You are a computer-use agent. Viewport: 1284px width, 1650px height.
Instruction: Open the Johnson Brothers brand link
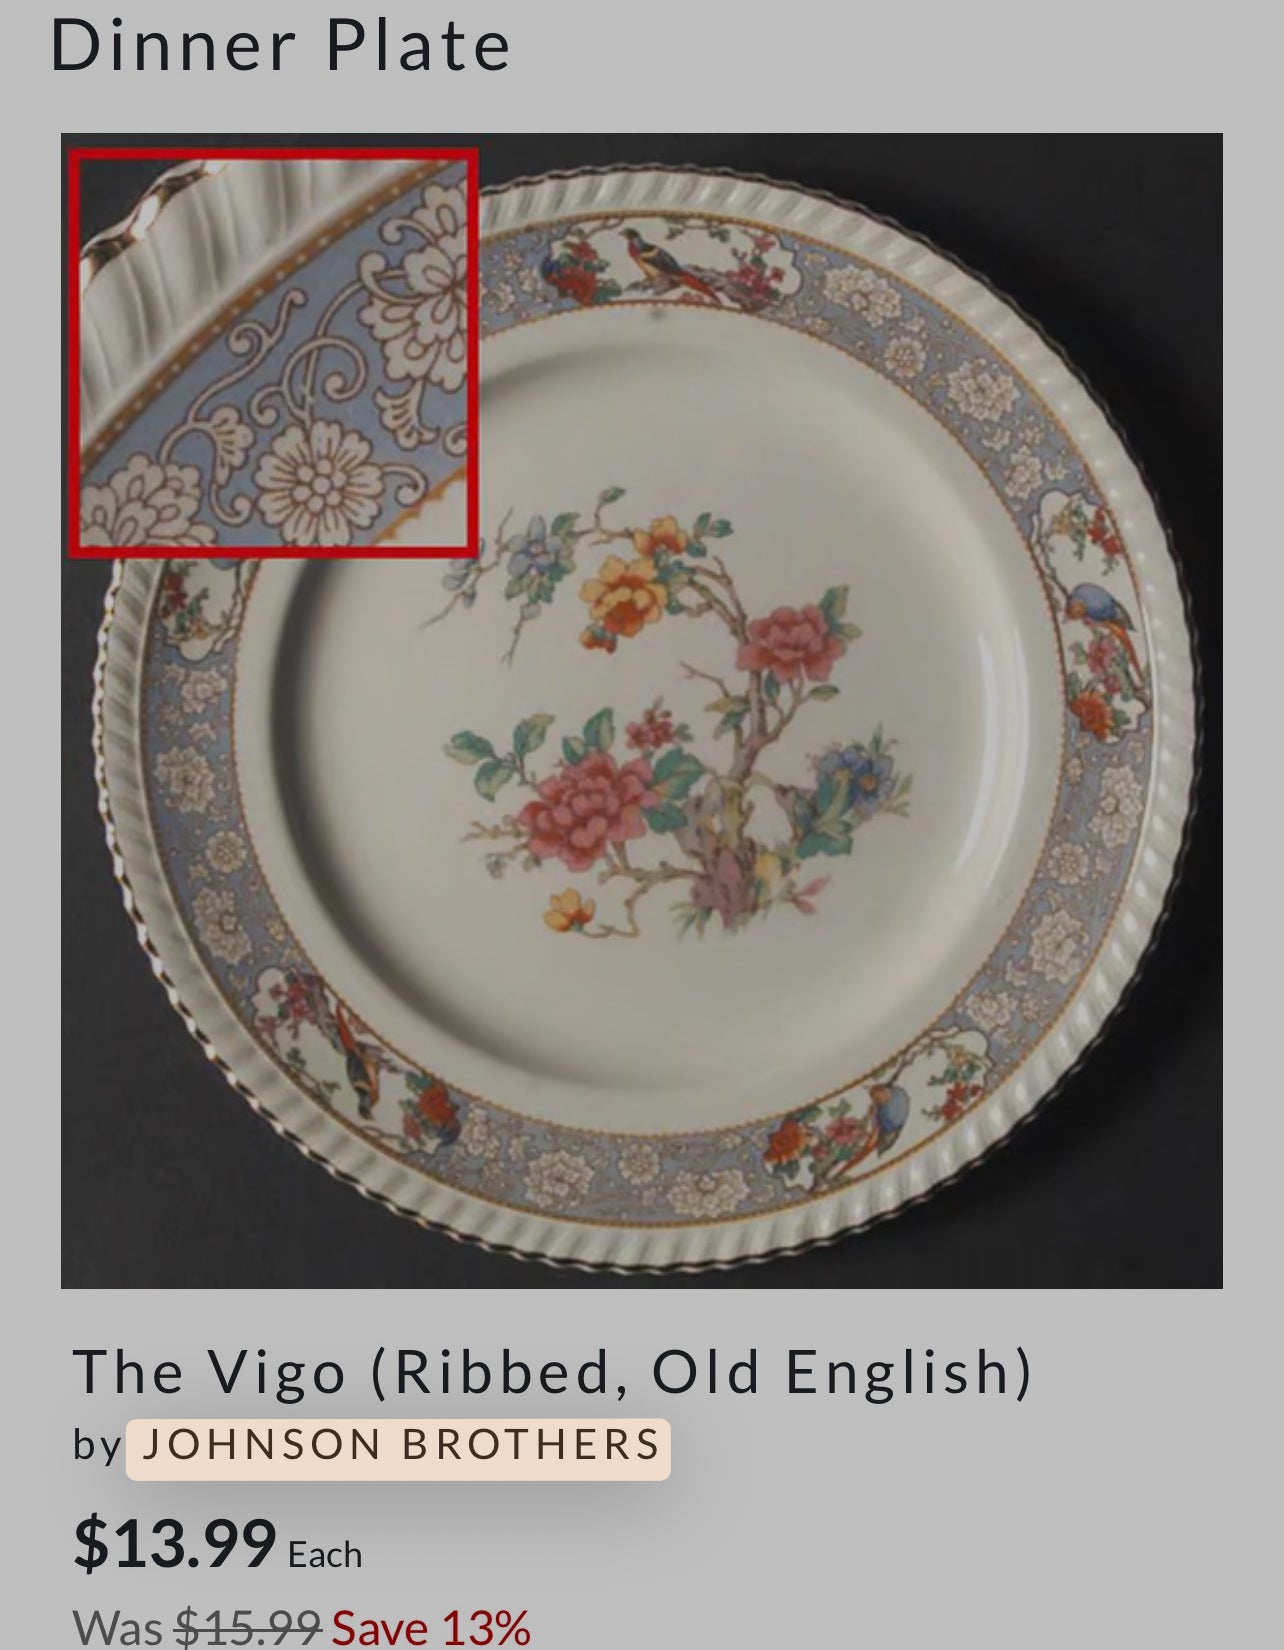pos(398,1447)
